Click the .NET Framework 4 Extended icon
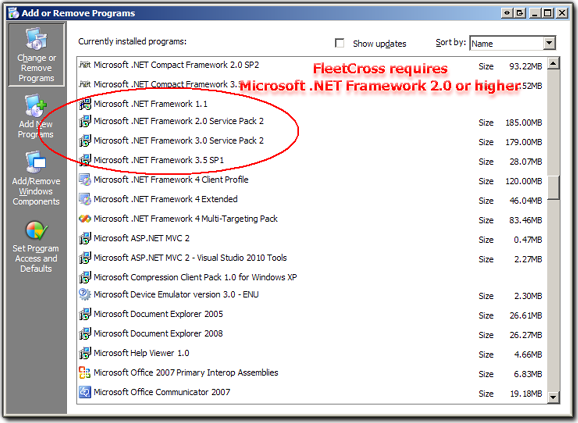578x423 pixels. pyautogui.click(x=85, y=199)
